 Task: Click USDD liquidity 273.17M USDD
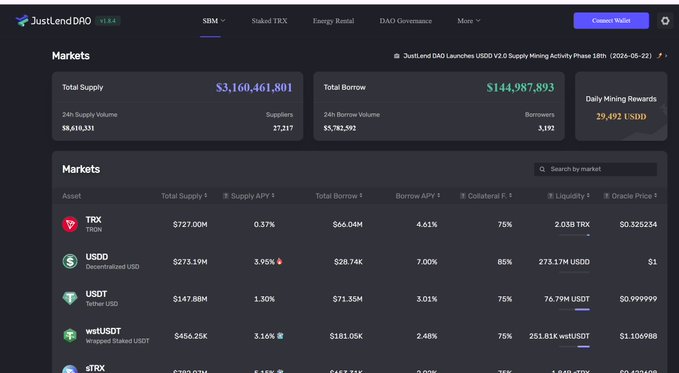point(564,262)
